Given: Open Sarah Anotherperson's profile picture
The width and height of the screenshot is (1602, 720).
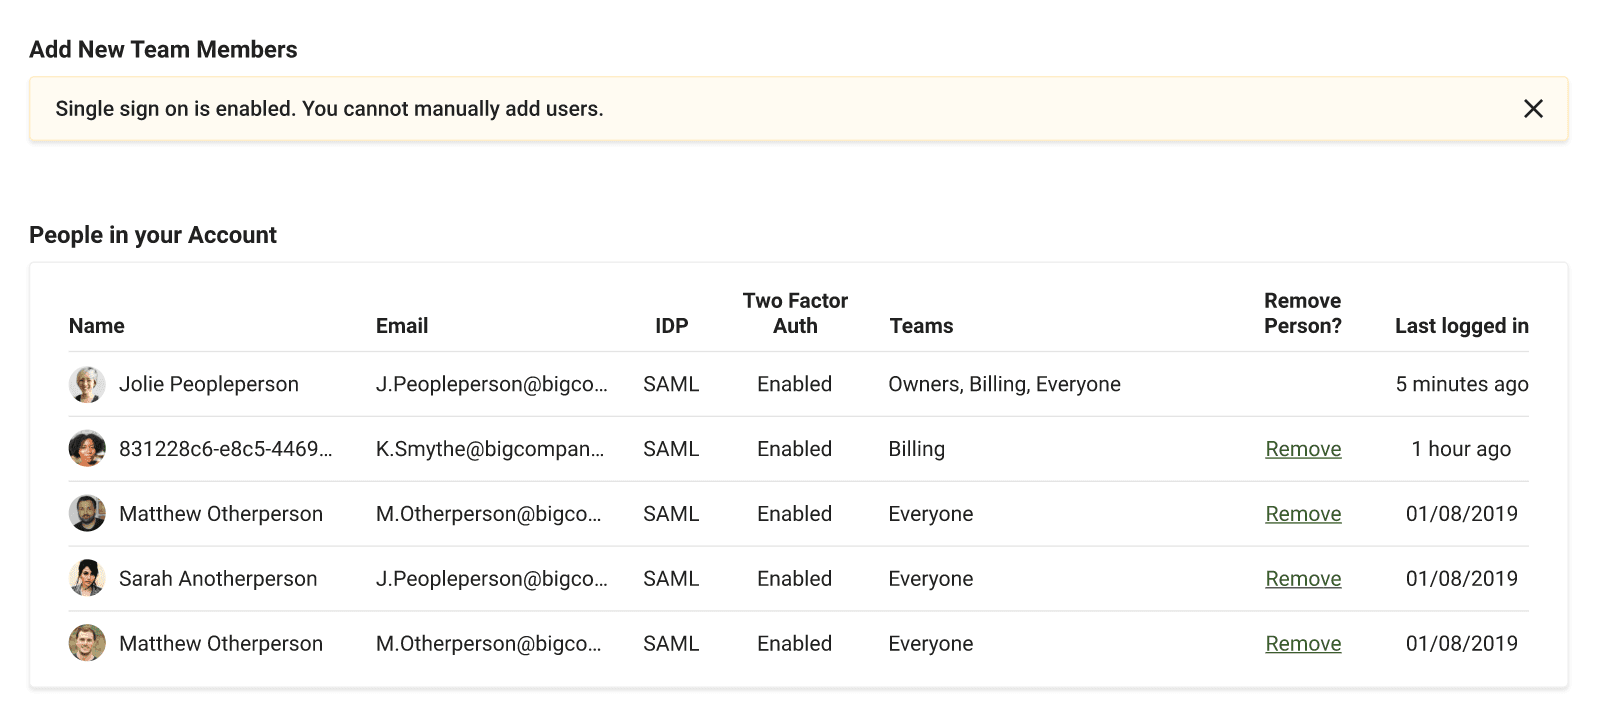Looking at the screenshot, I should [87, 579].
